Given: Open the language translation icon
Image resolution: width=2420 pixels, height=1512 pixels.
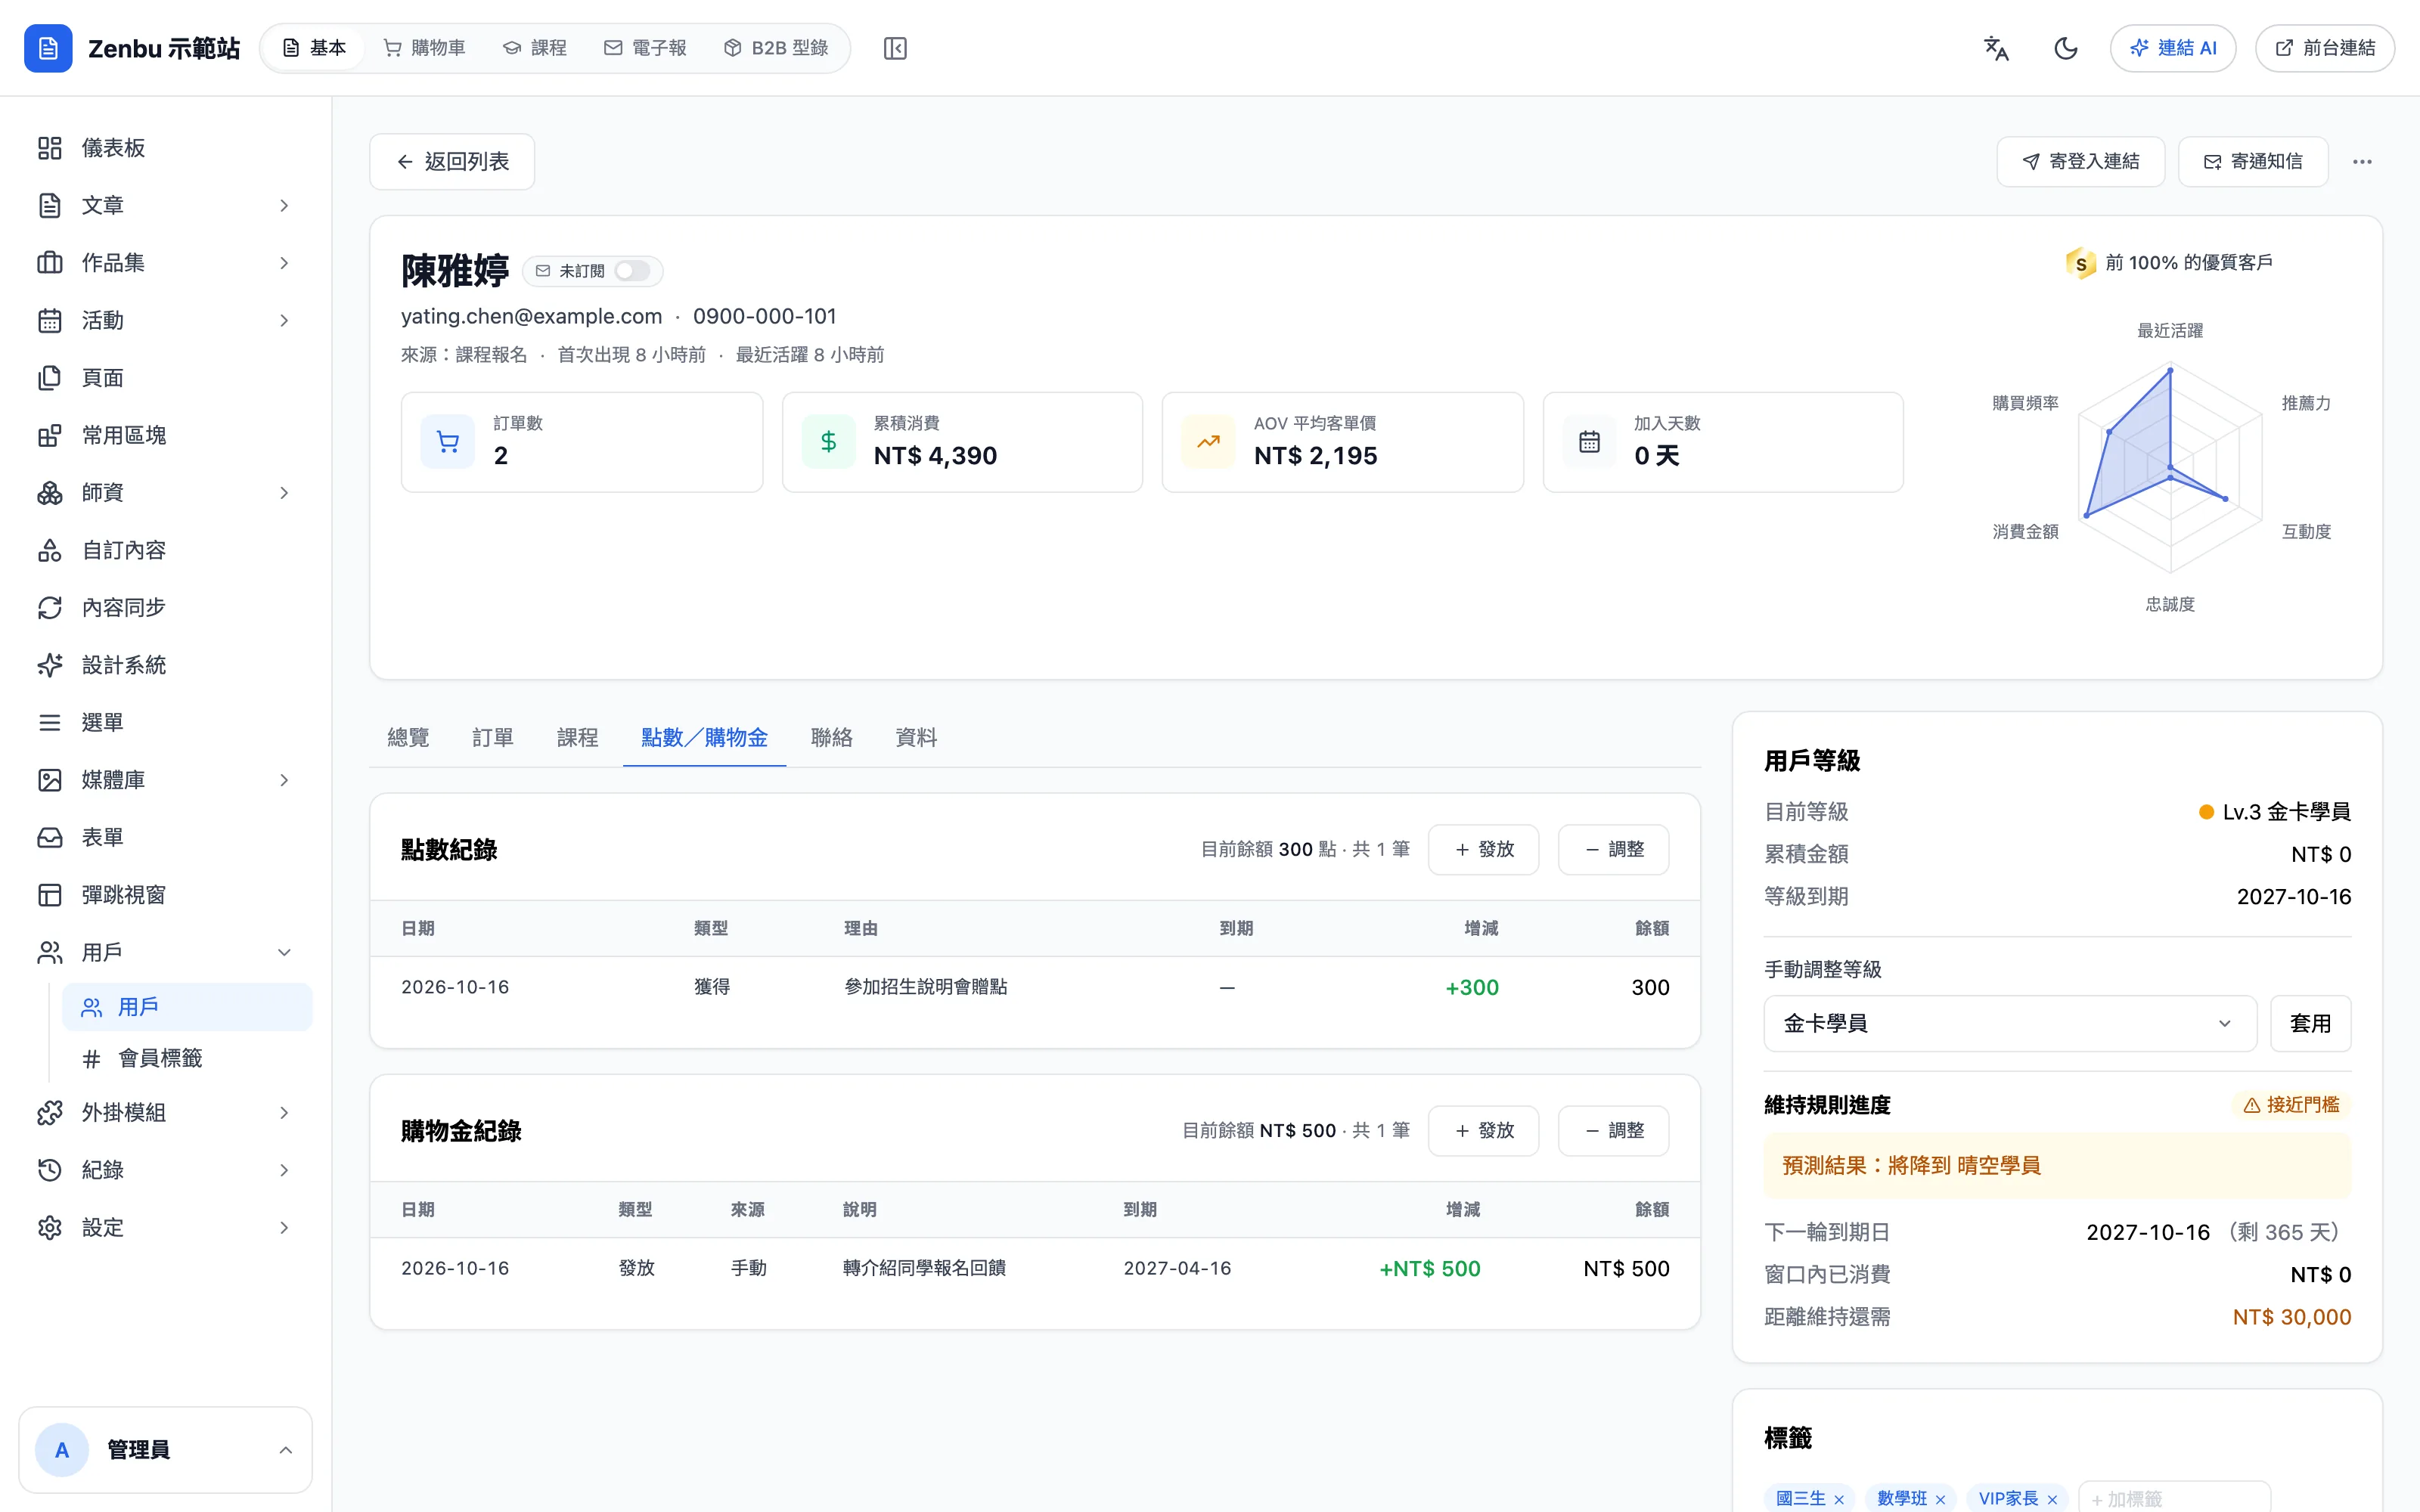Looking at the screenshot, I should (x=1996, y=48).
